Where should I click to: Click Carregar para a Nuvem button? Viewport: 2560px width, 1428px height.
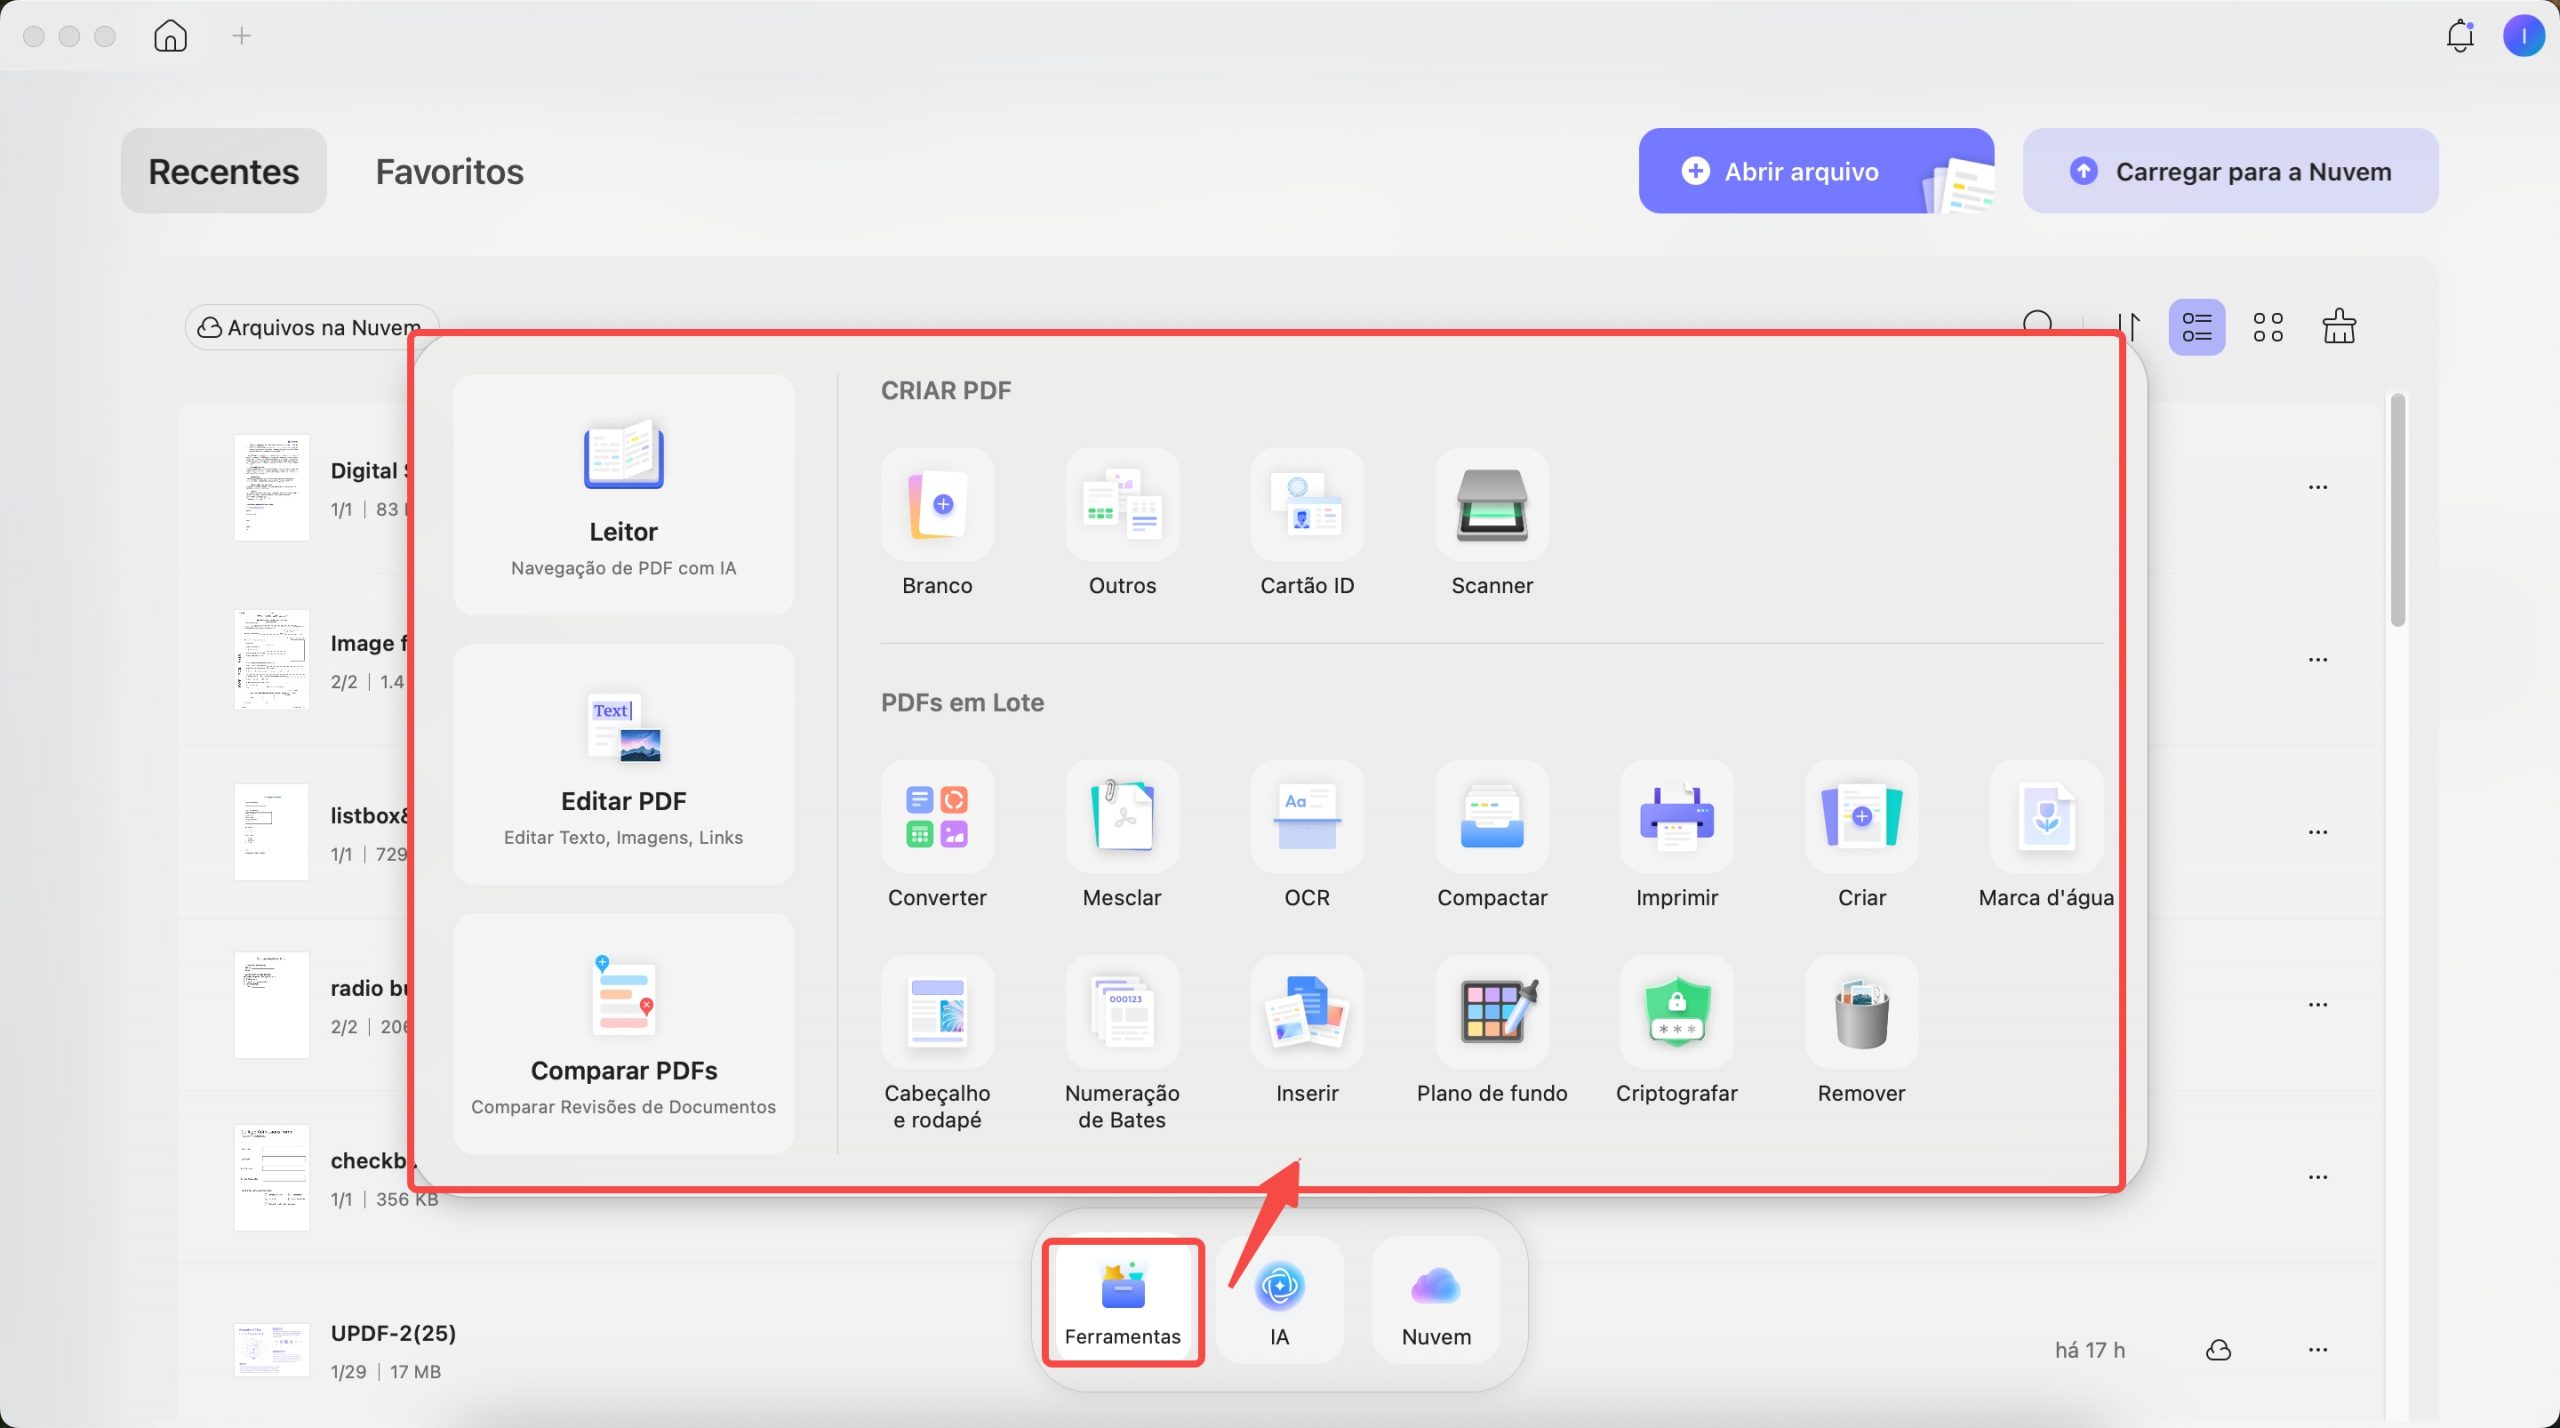click(2230, 171)
